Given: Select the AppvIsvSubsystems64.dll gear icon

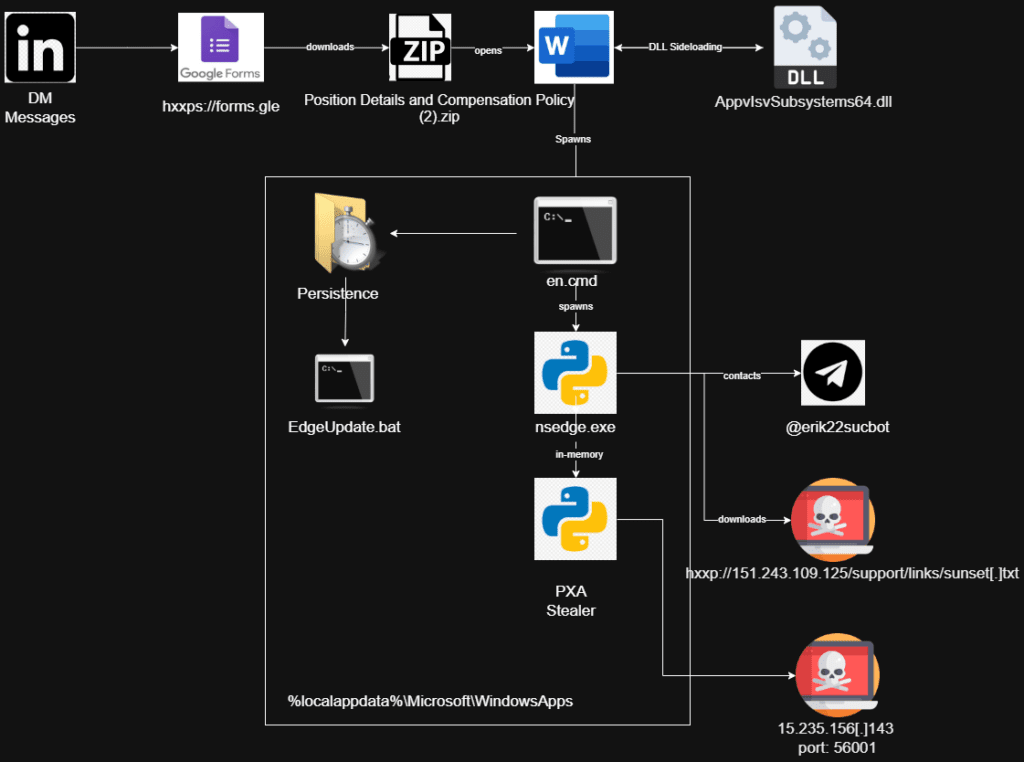Looking at the screenshot, I should pyautogui.click(x=804, y=46).
